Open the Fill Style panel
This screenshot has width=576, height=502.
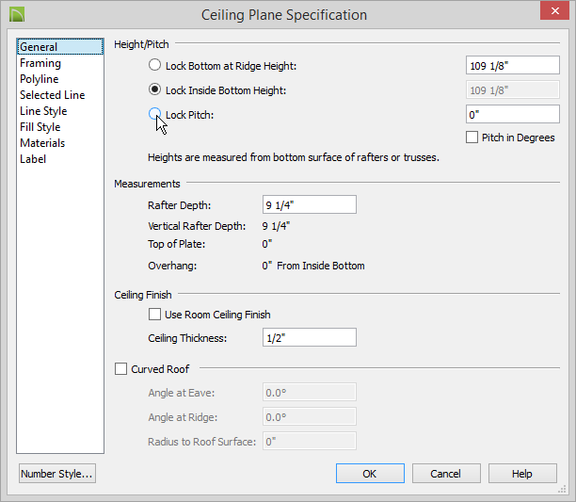tap(40, 127)
